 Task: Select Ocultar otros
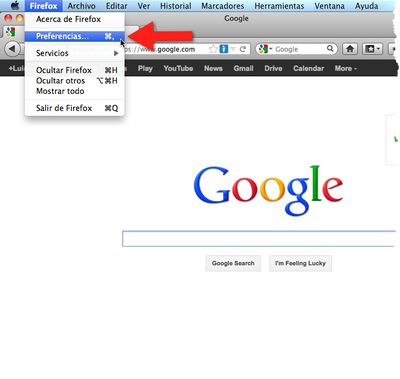tap(75, 81)
